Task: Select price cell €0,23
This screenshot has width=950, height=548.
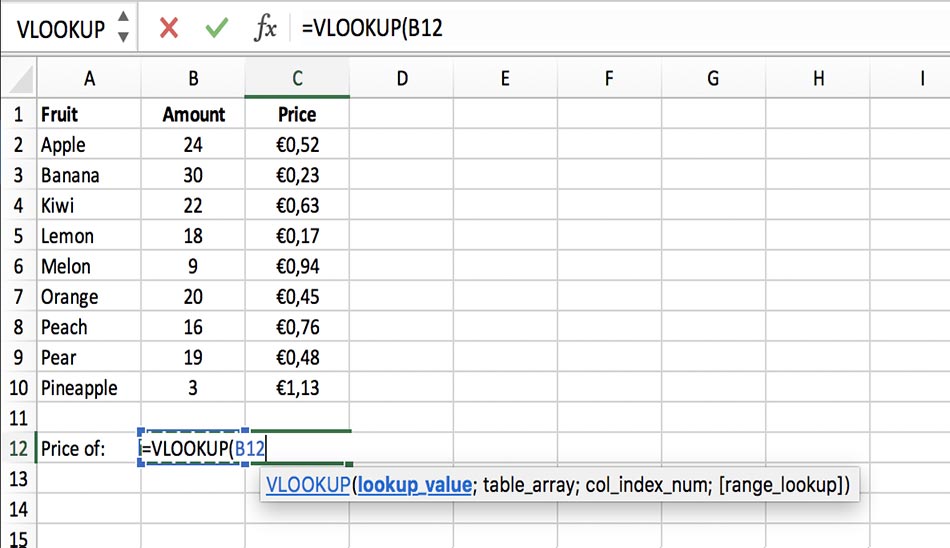Action: coord(297,175)
